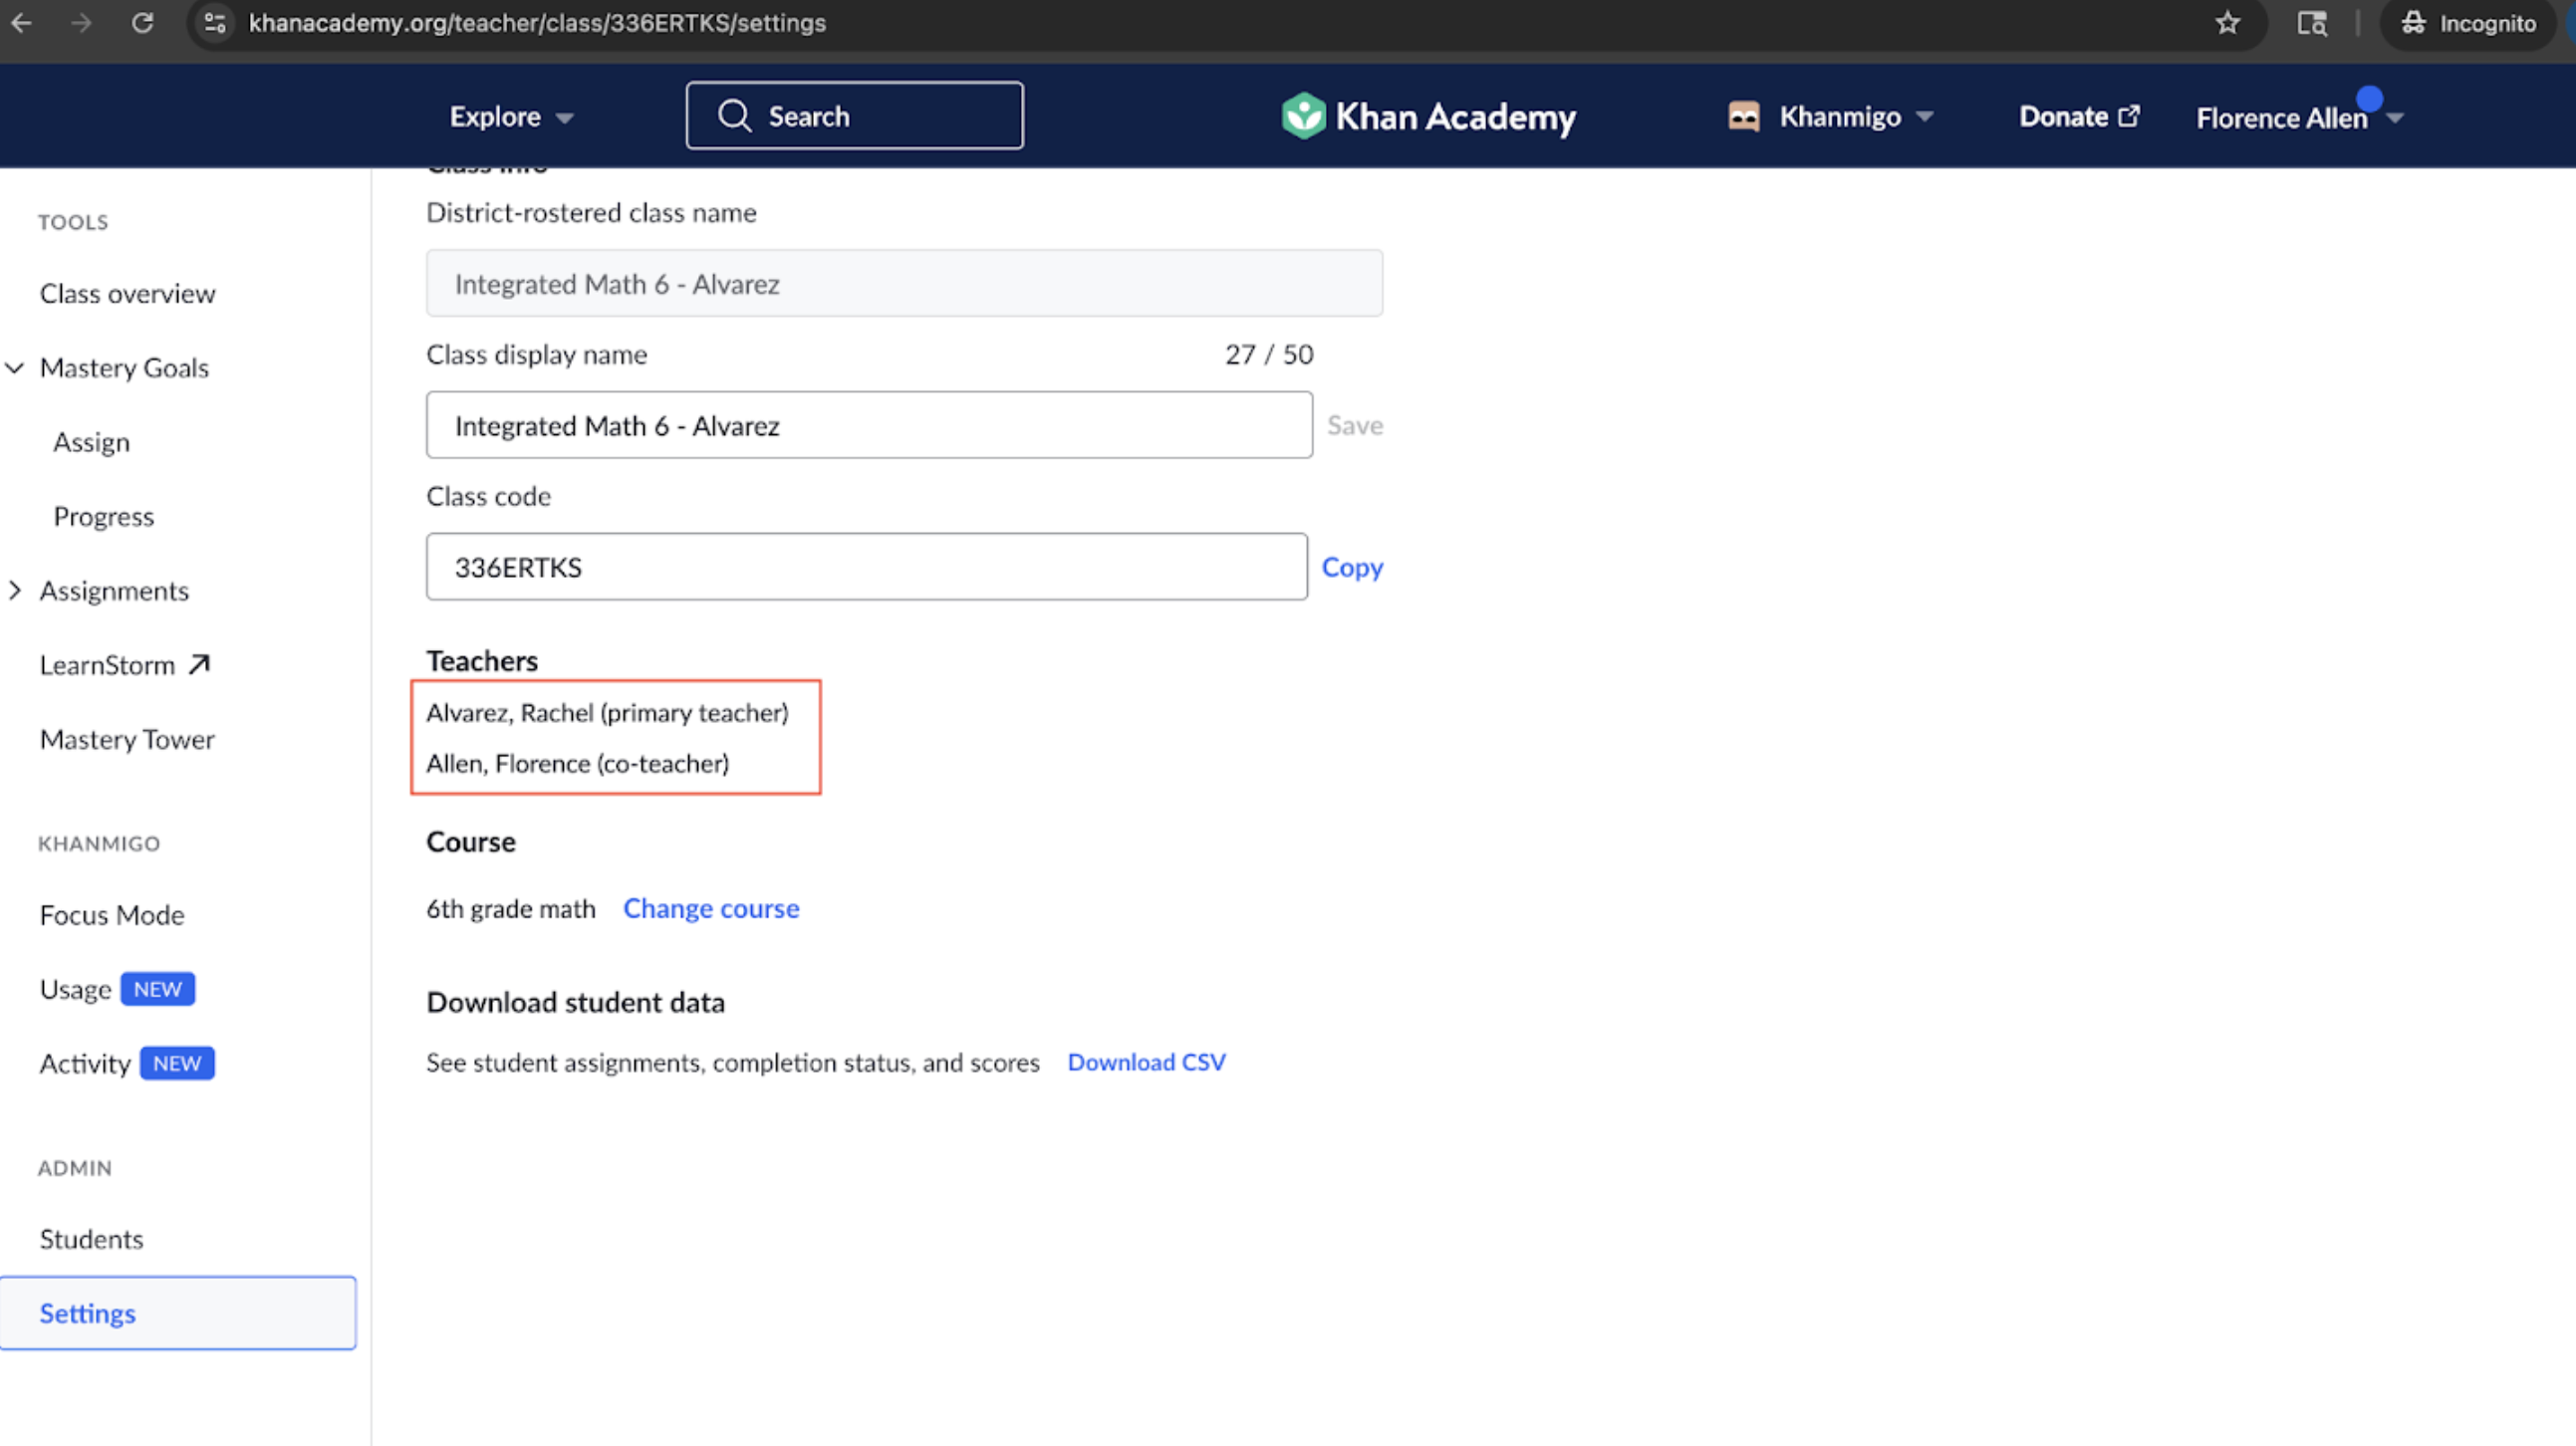The width and height of the screenshot is (2576, 1446).
Task: Click the browser back arrow
Action: [x=21, y=23]
